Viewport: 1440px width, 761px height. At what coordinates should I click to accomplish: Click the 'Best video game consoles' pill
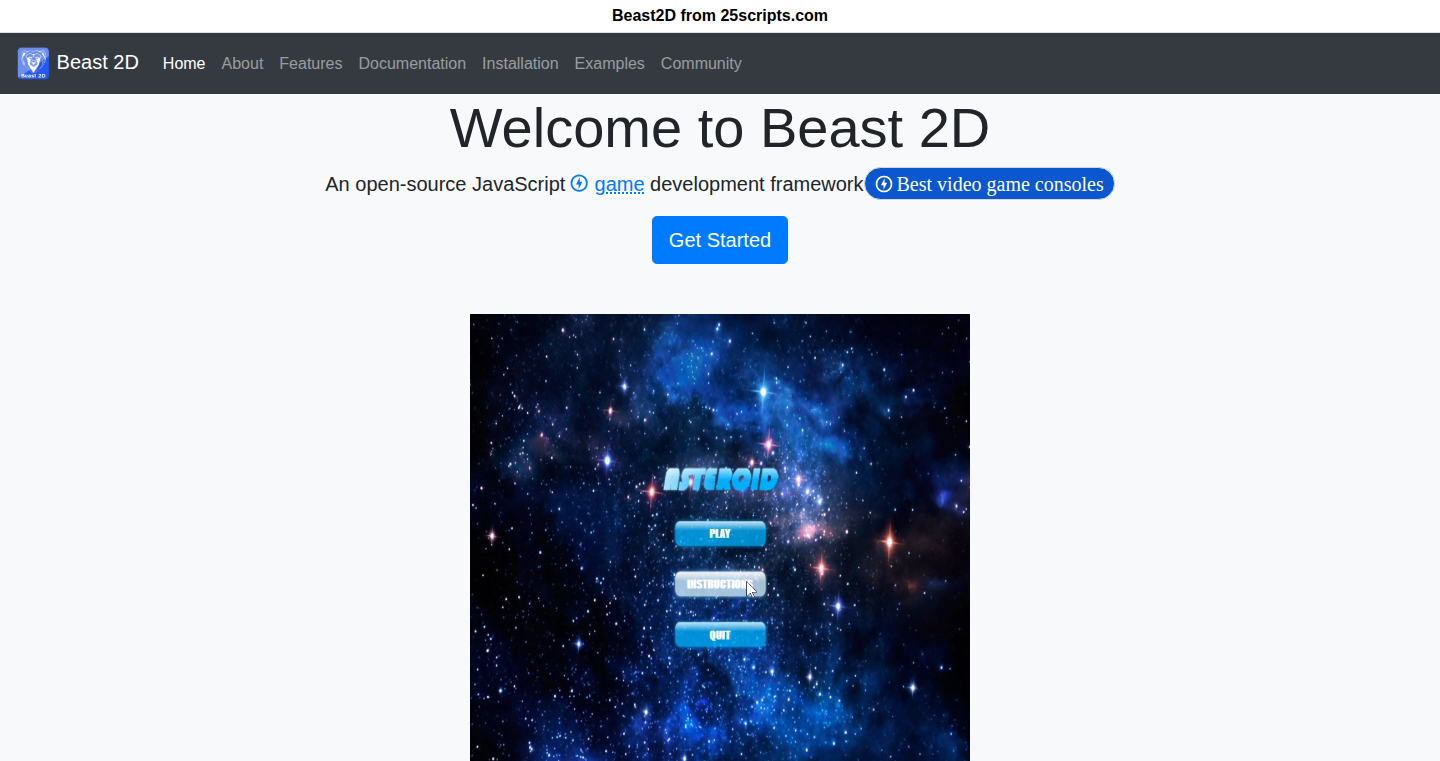coord(989,184)
